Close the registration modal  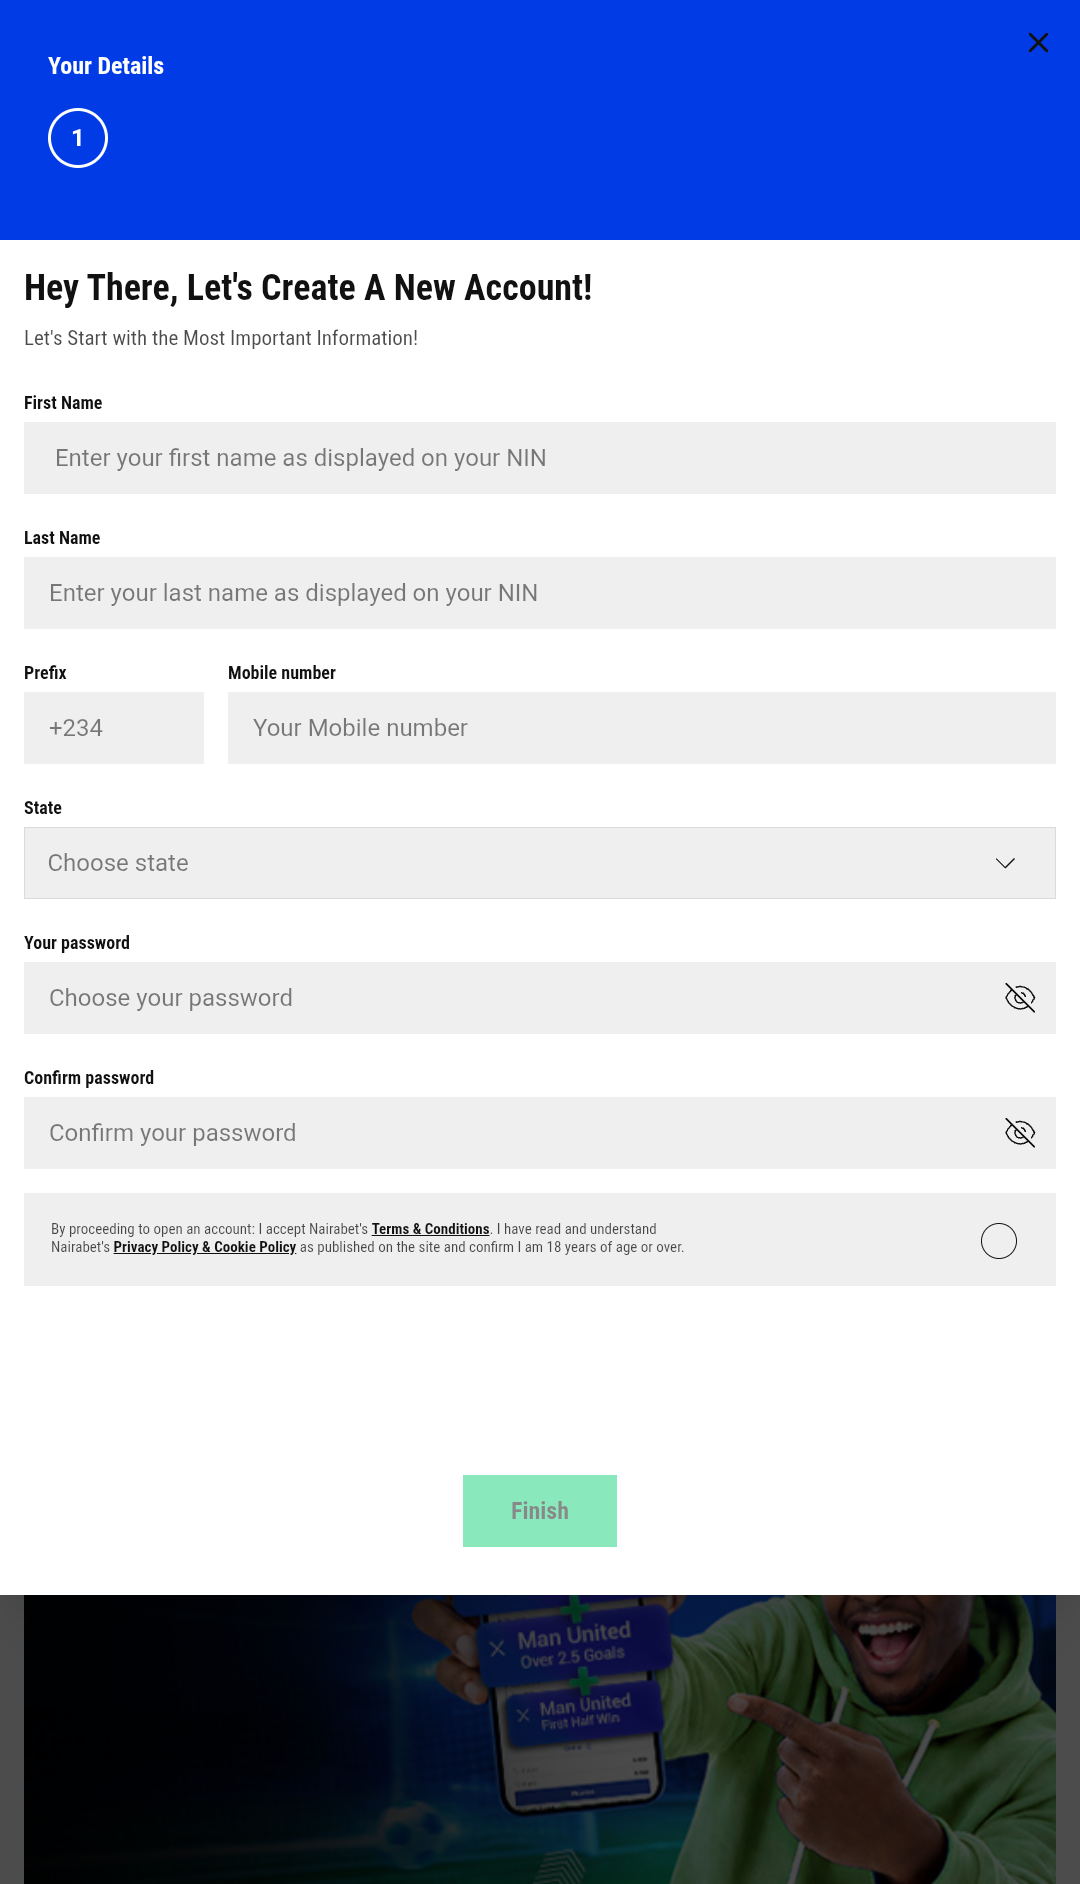tap(1038, 43)
